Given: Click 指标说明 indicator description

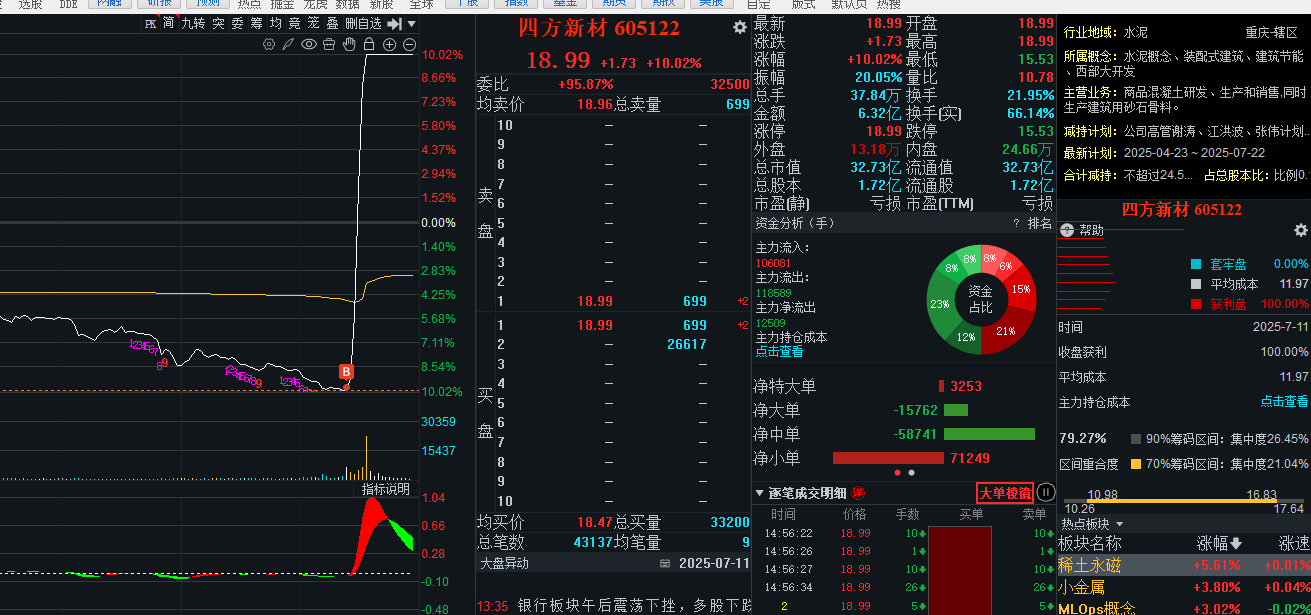Looking at the screenshot, I should tap(386, 489).
